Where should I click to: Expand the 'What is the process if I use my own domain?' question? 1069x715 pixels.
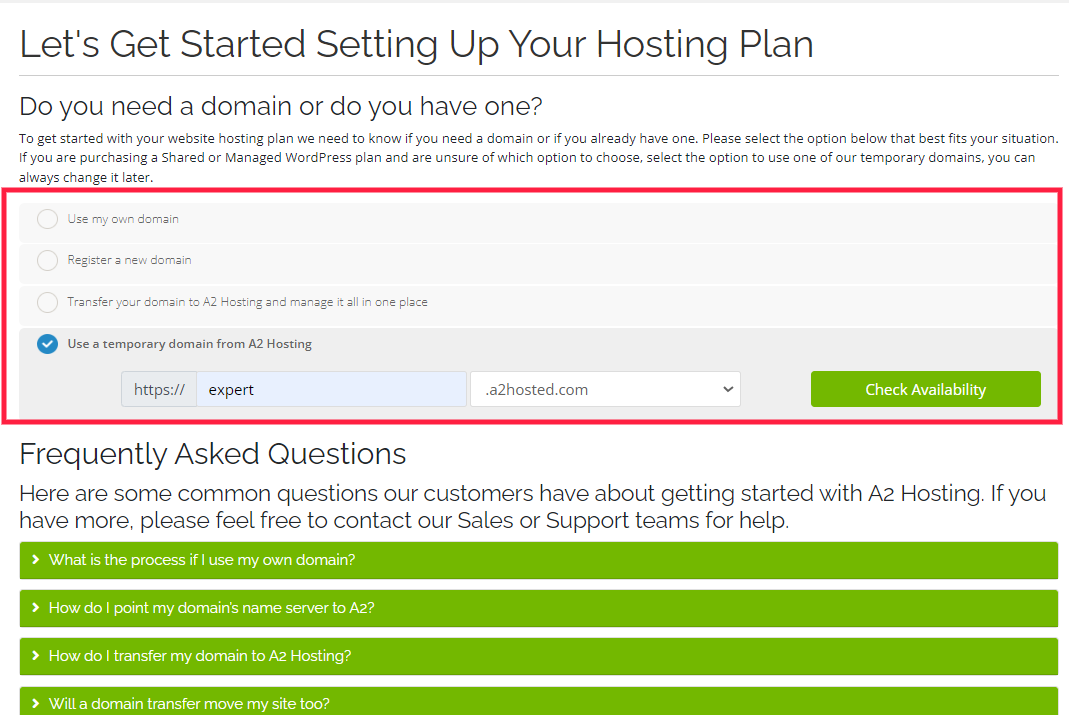coord(539,560)
